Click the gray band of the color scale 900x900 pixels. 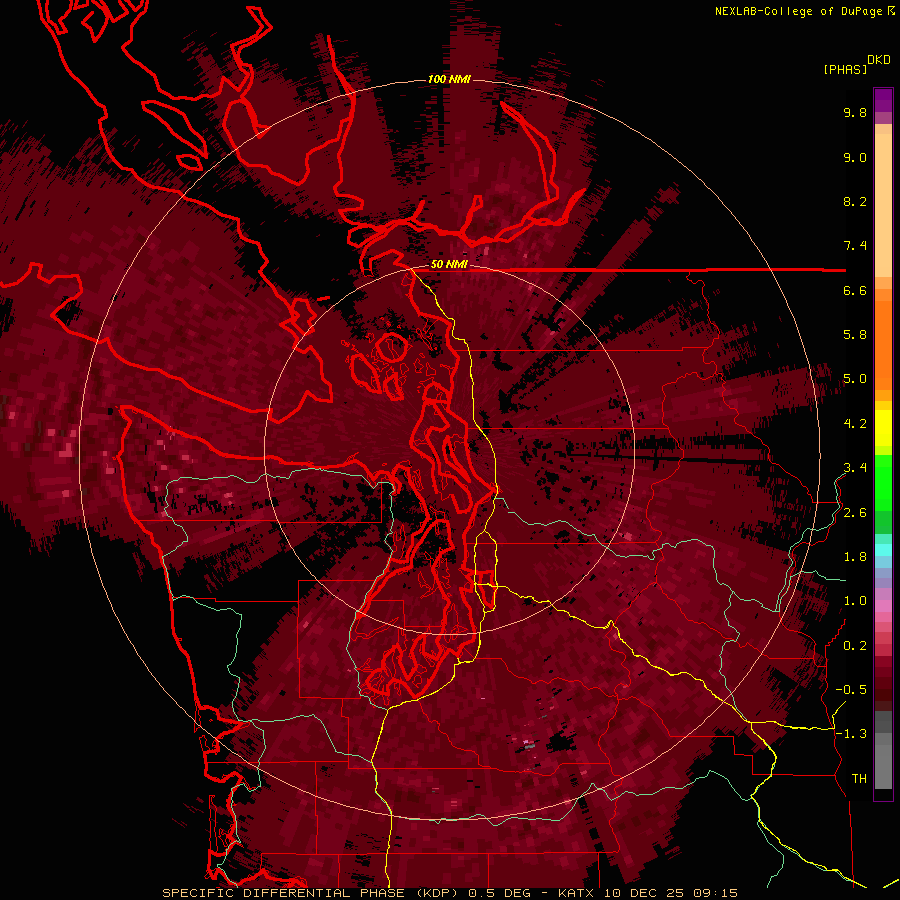pyautogui.click(x=883, y=750)
